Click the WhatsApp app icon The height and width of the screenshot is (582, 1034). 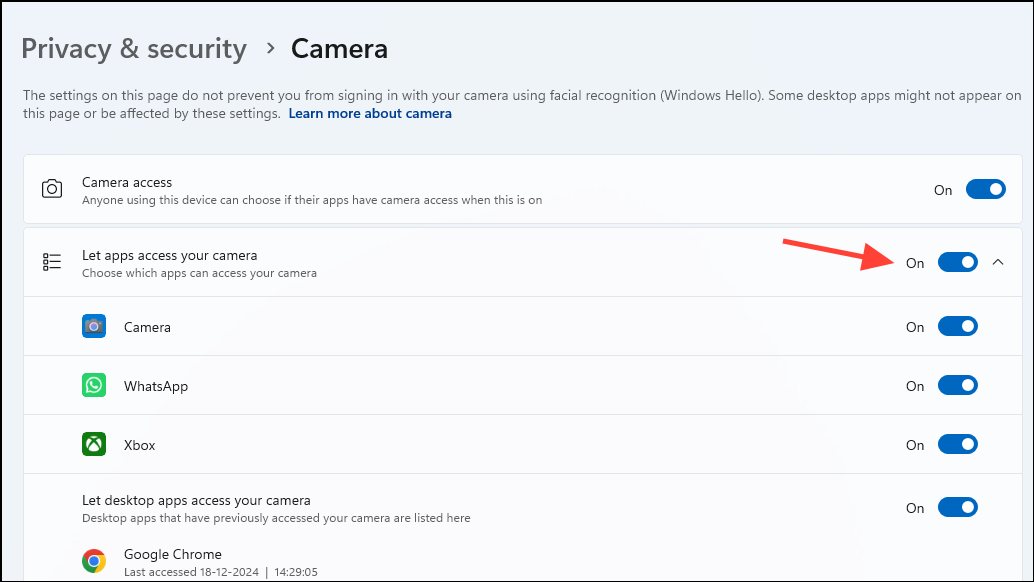tap(94, 386)
